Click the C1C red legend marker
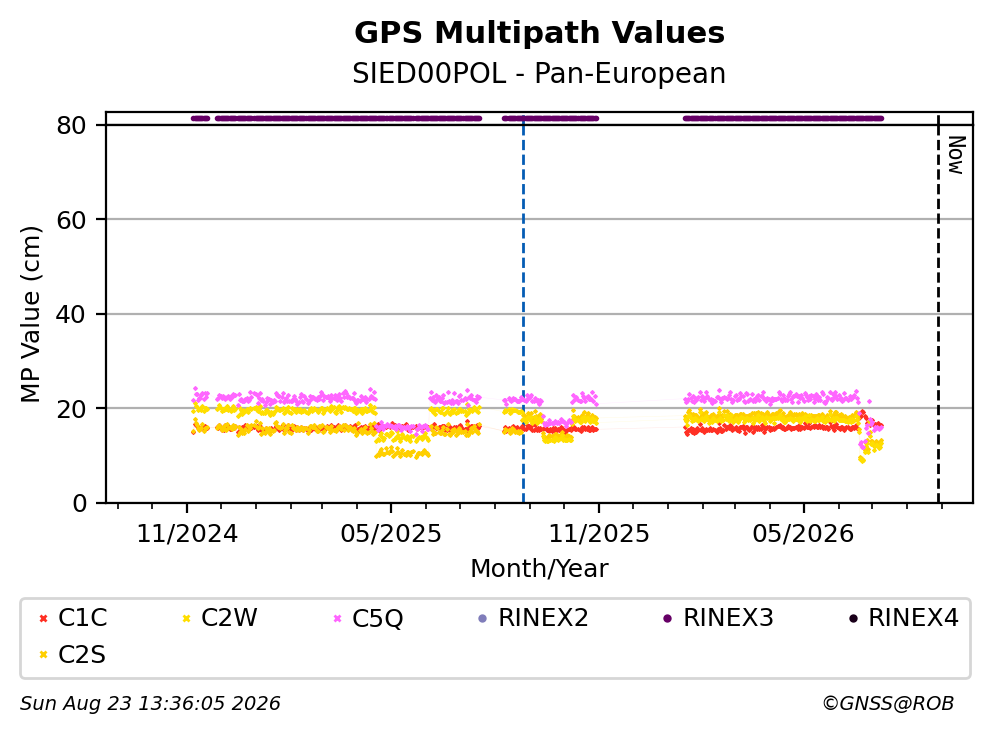Viewport: 993px width, 734px height. (x=43, y=618)
